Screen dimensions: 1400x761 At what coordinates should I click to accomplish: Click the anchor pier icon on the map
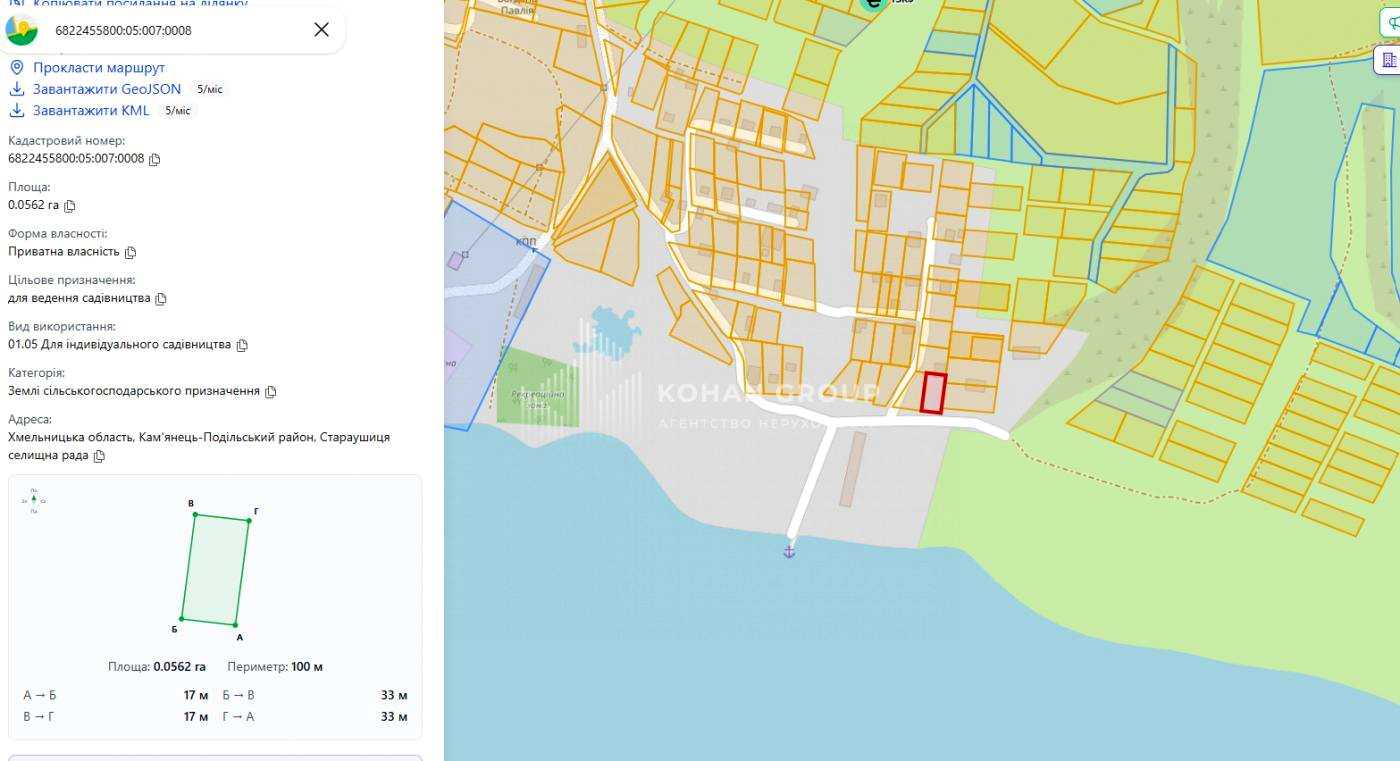(789, 551)
